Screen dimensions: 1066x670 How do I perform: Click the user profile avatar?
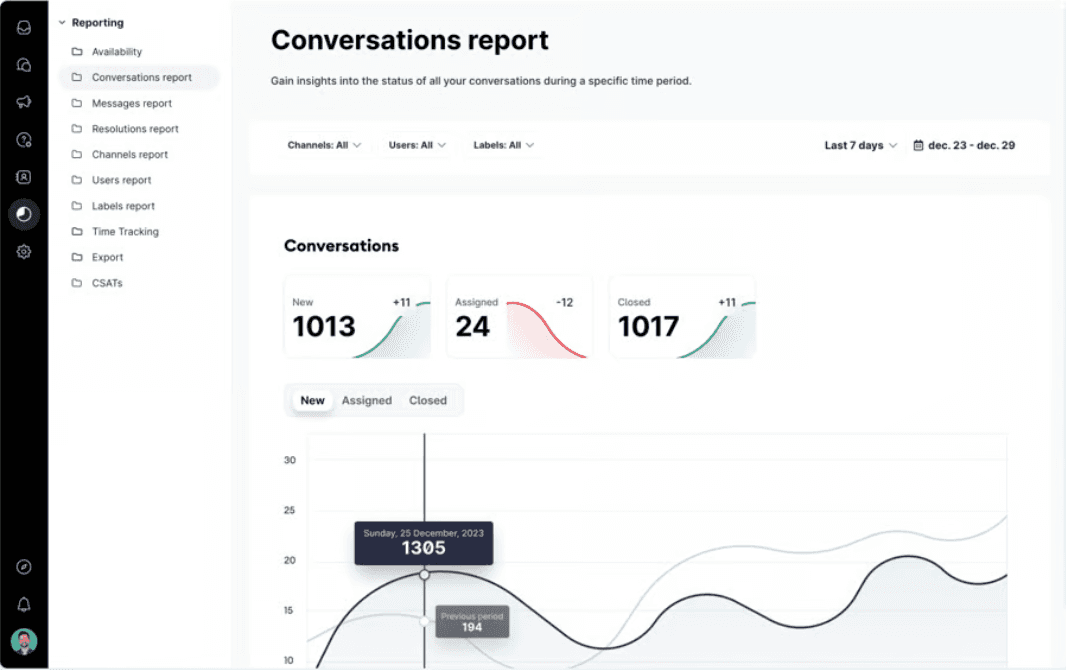coord(24,641)
